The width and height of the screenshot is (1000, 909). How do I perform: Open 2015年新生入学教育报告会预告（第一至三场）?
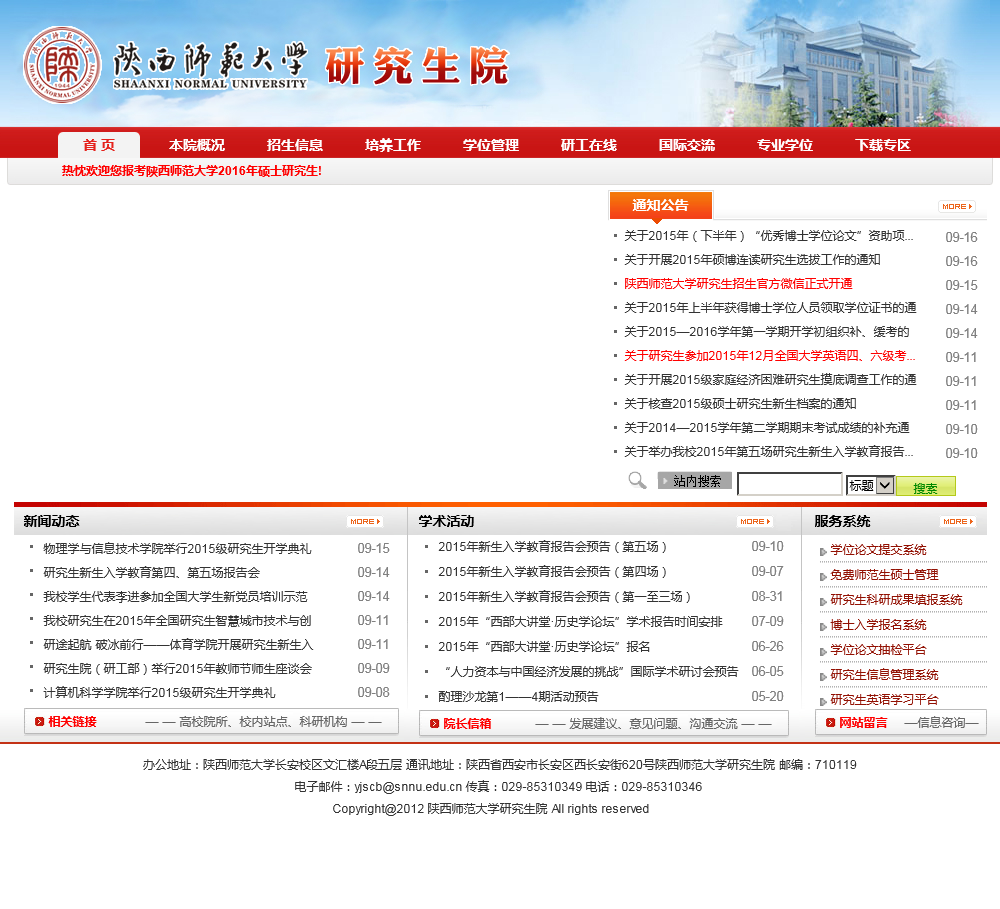click(564, 597)
